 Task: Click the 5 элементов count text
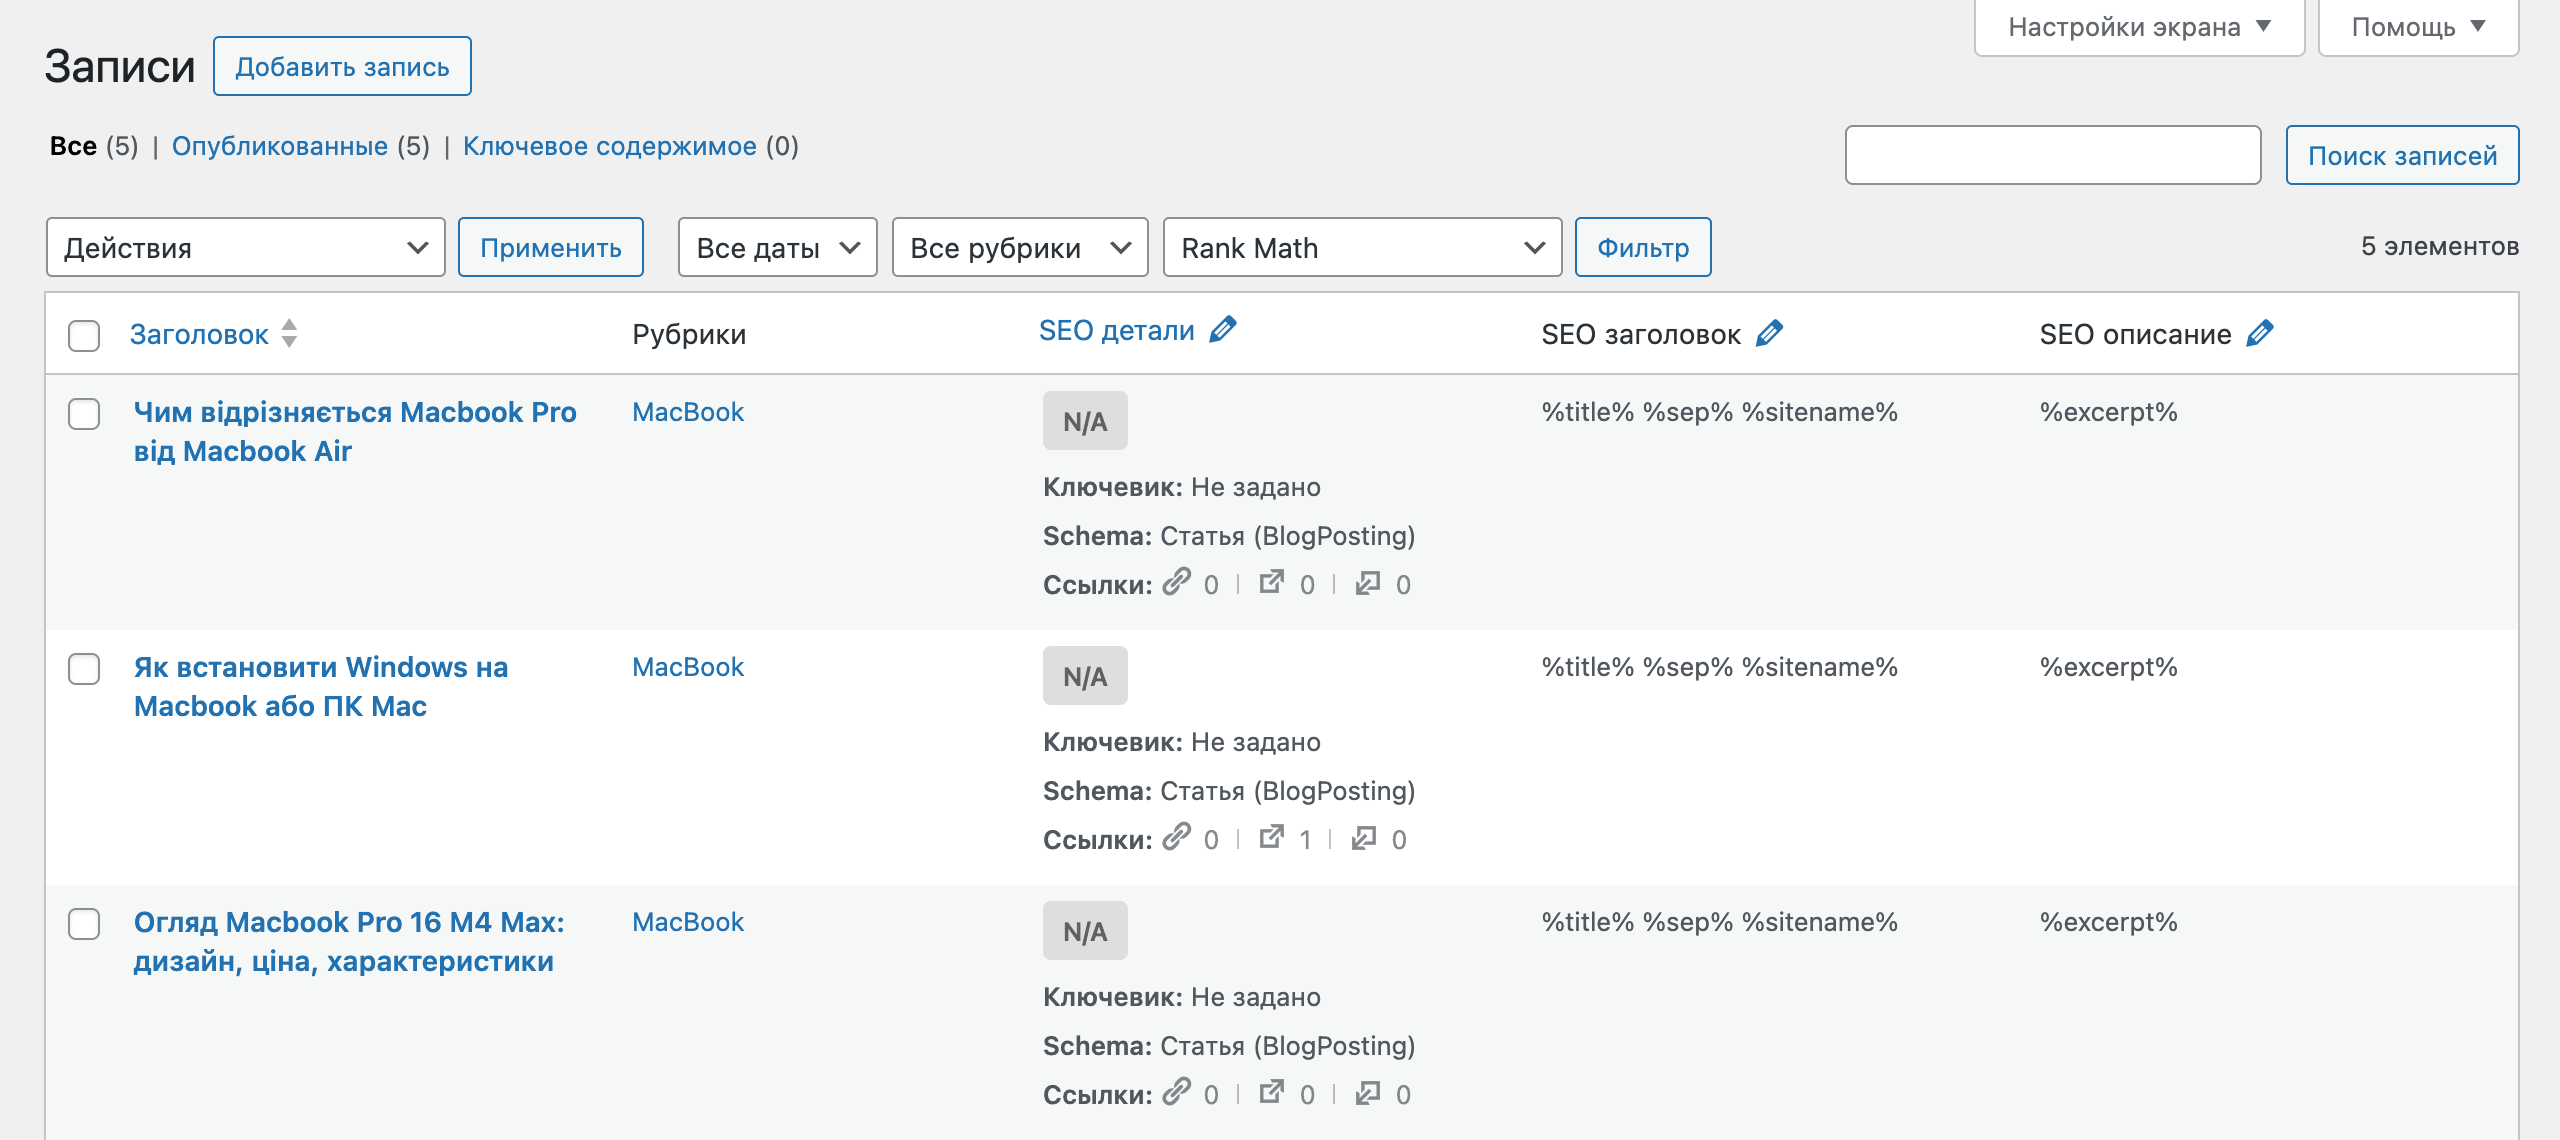coord(2440,246)
